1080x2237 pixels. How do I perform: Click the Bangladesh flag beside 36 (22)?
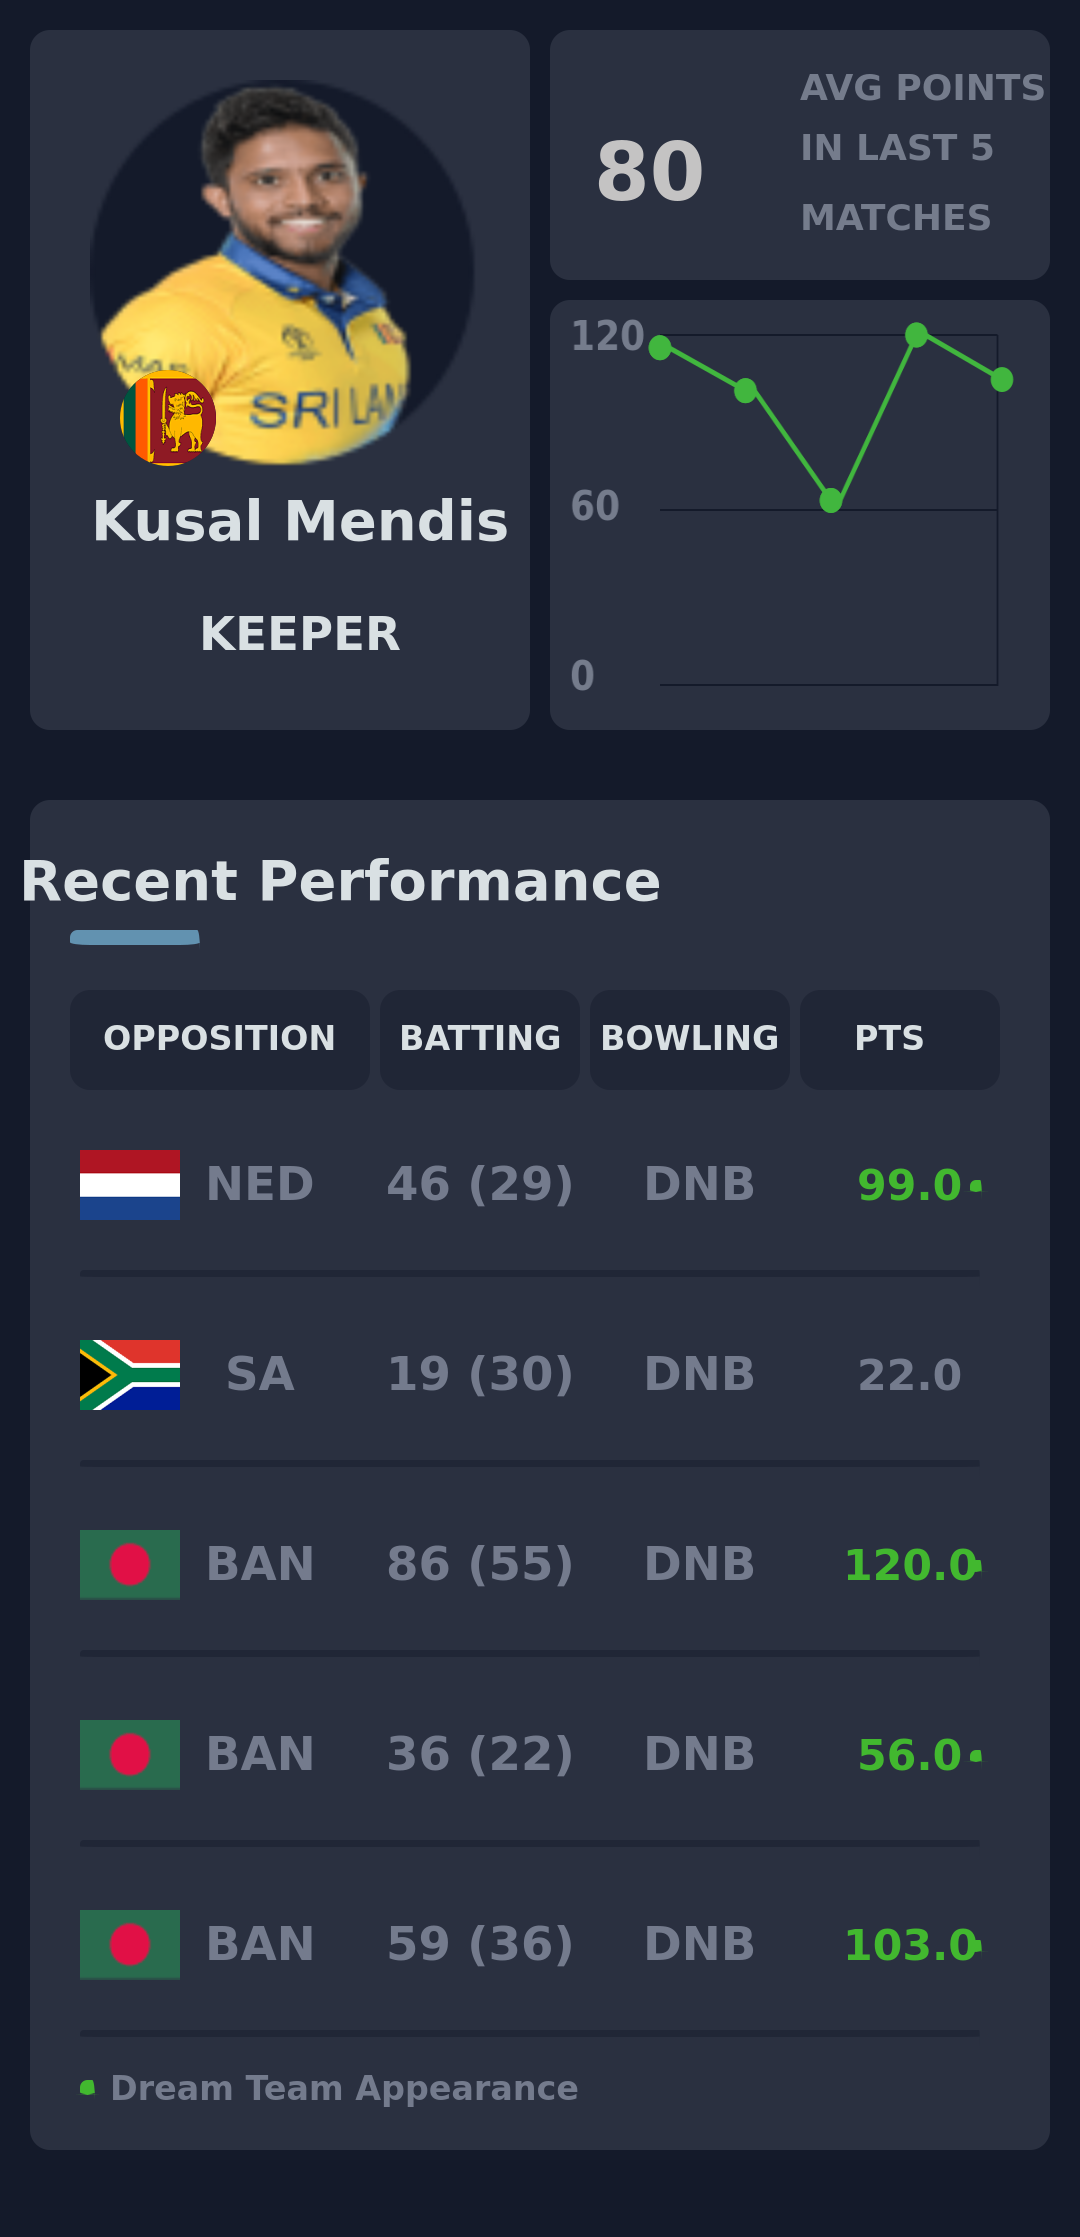coord(130,1755)
